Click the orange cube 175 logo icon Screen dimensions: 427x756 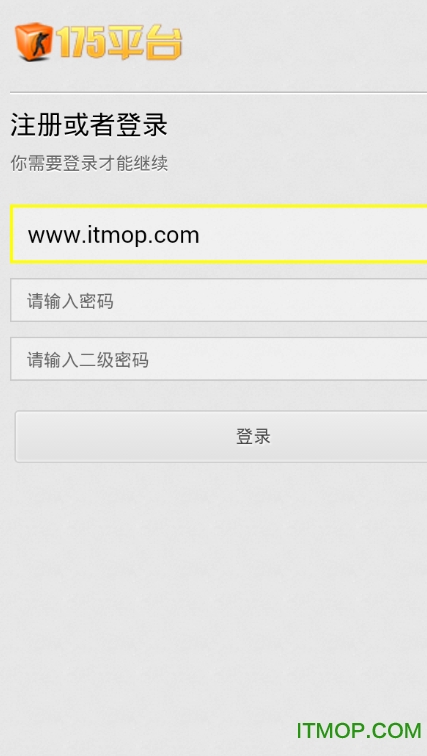coord(34,41)
